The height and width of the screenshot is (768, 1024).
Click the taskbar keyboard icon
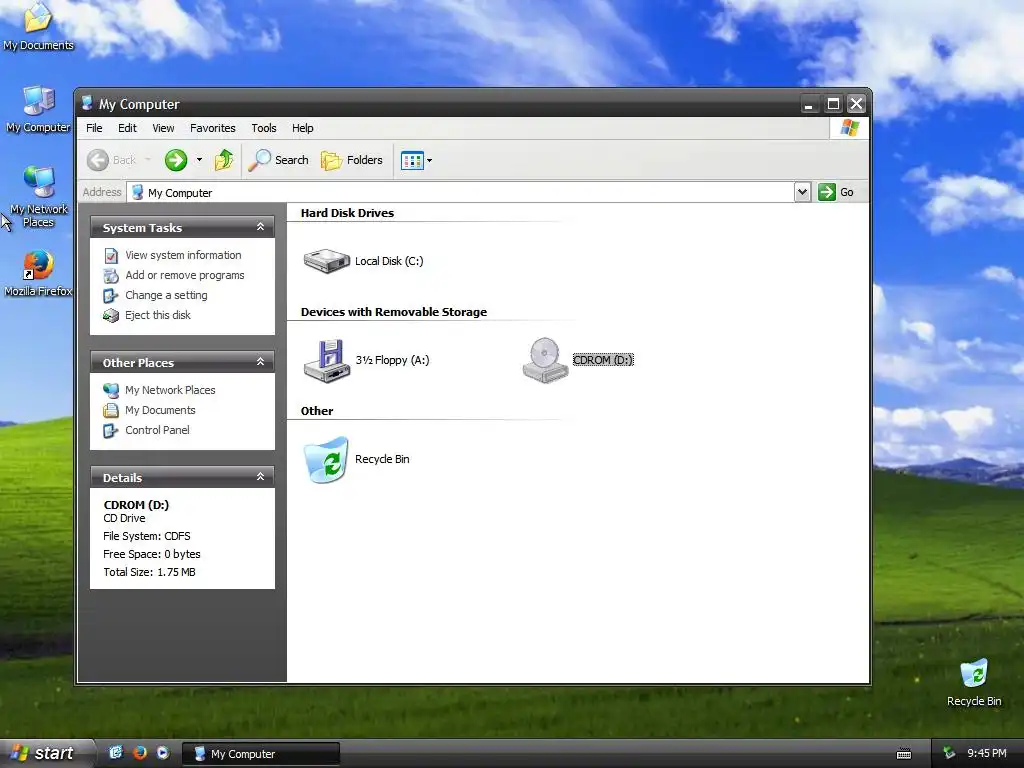(x=904, y=754)
